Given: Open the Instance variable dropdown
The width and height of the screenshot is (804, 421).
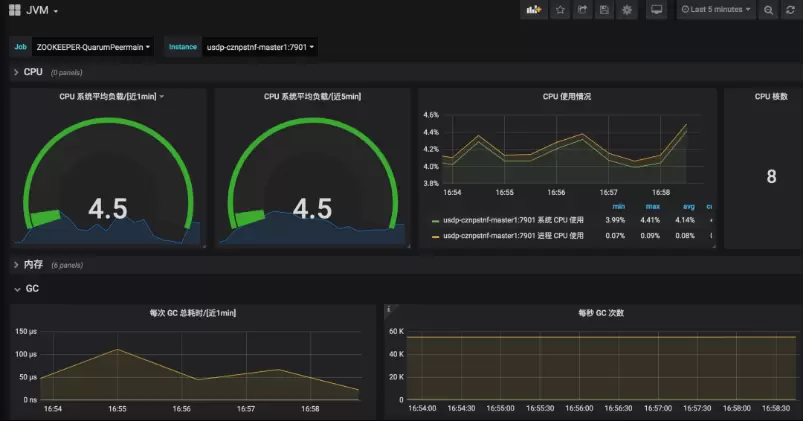Looking at the screenshot, I should [260, 47].
